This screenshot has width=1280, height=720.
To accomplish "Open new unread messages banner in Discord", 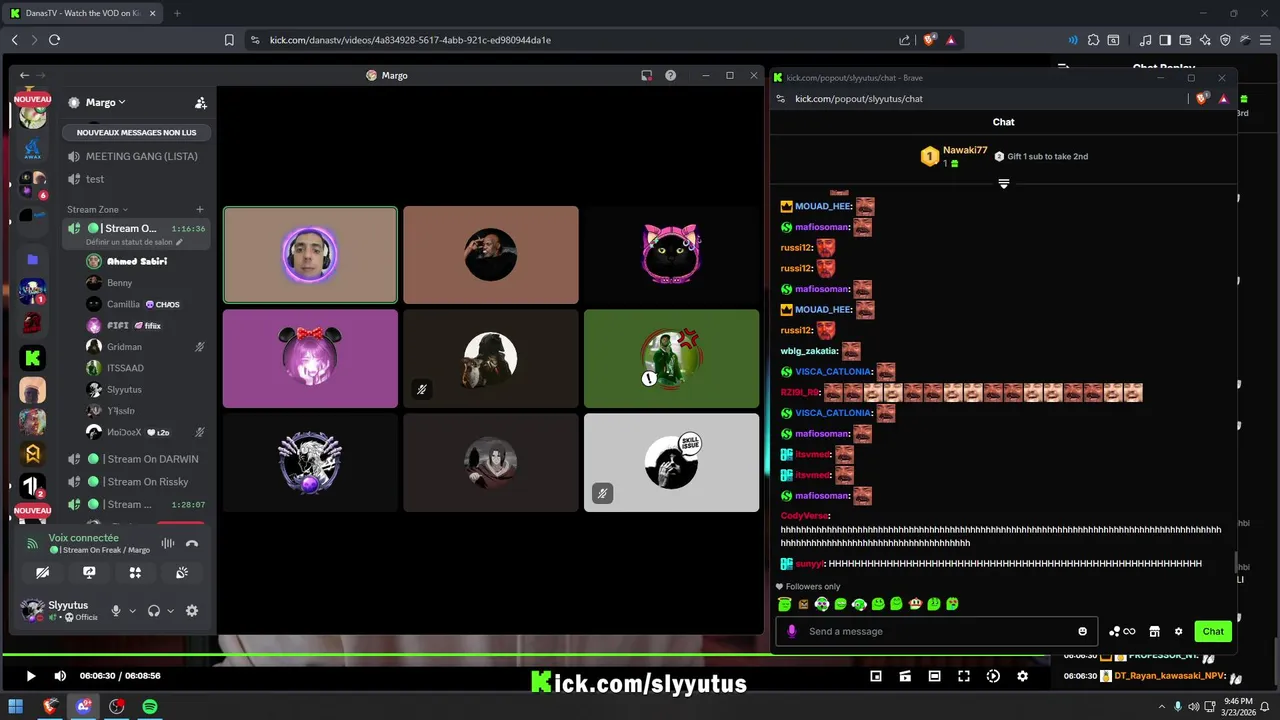I will click(136, 132).
